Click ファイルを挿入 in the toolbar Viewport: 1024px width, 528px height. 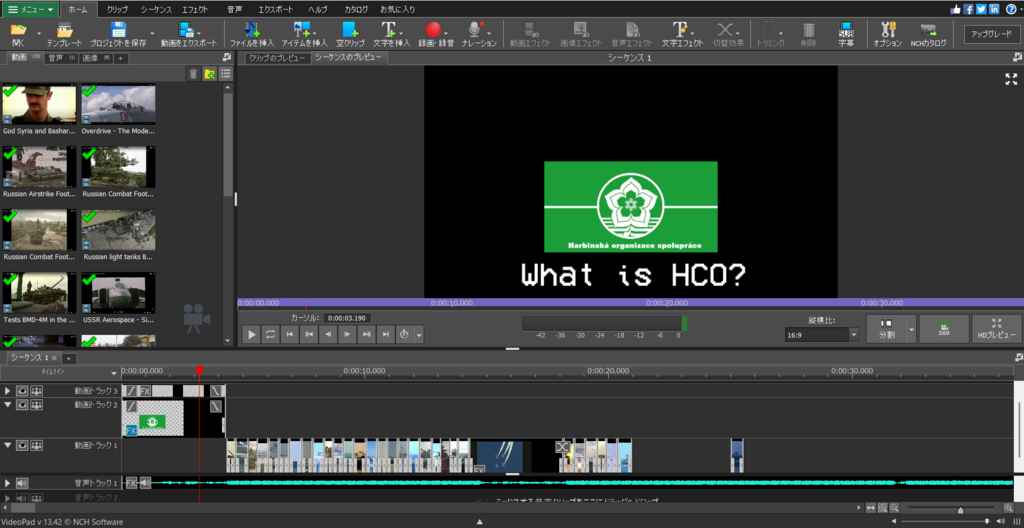tap(252, 34)
